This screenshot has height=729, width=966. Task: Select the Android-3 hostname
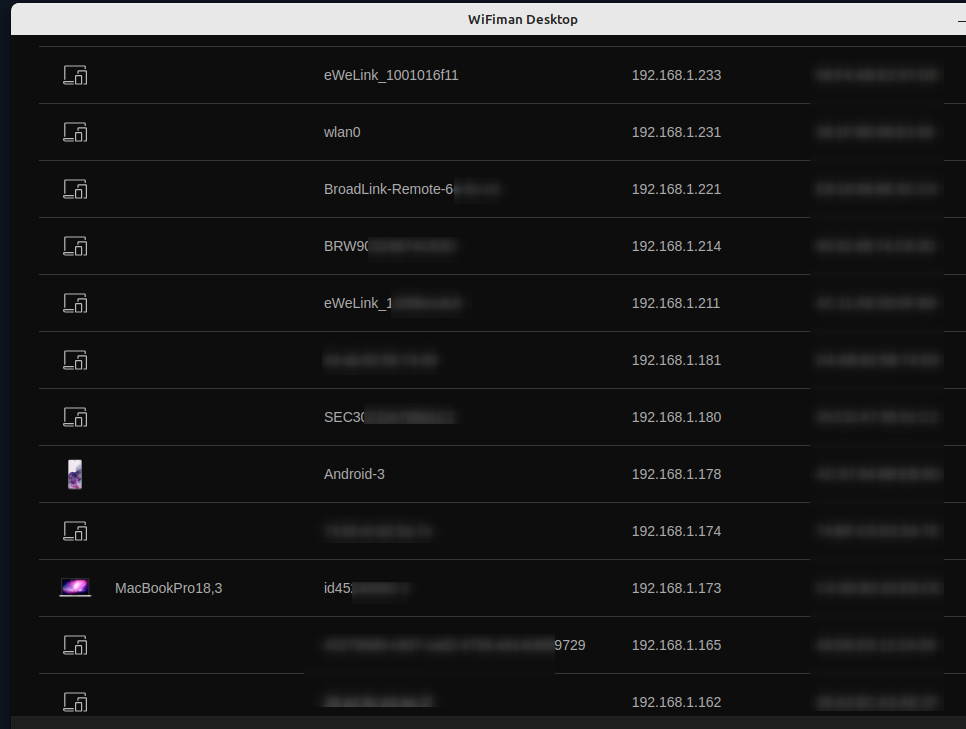click(x=354, y=474)
